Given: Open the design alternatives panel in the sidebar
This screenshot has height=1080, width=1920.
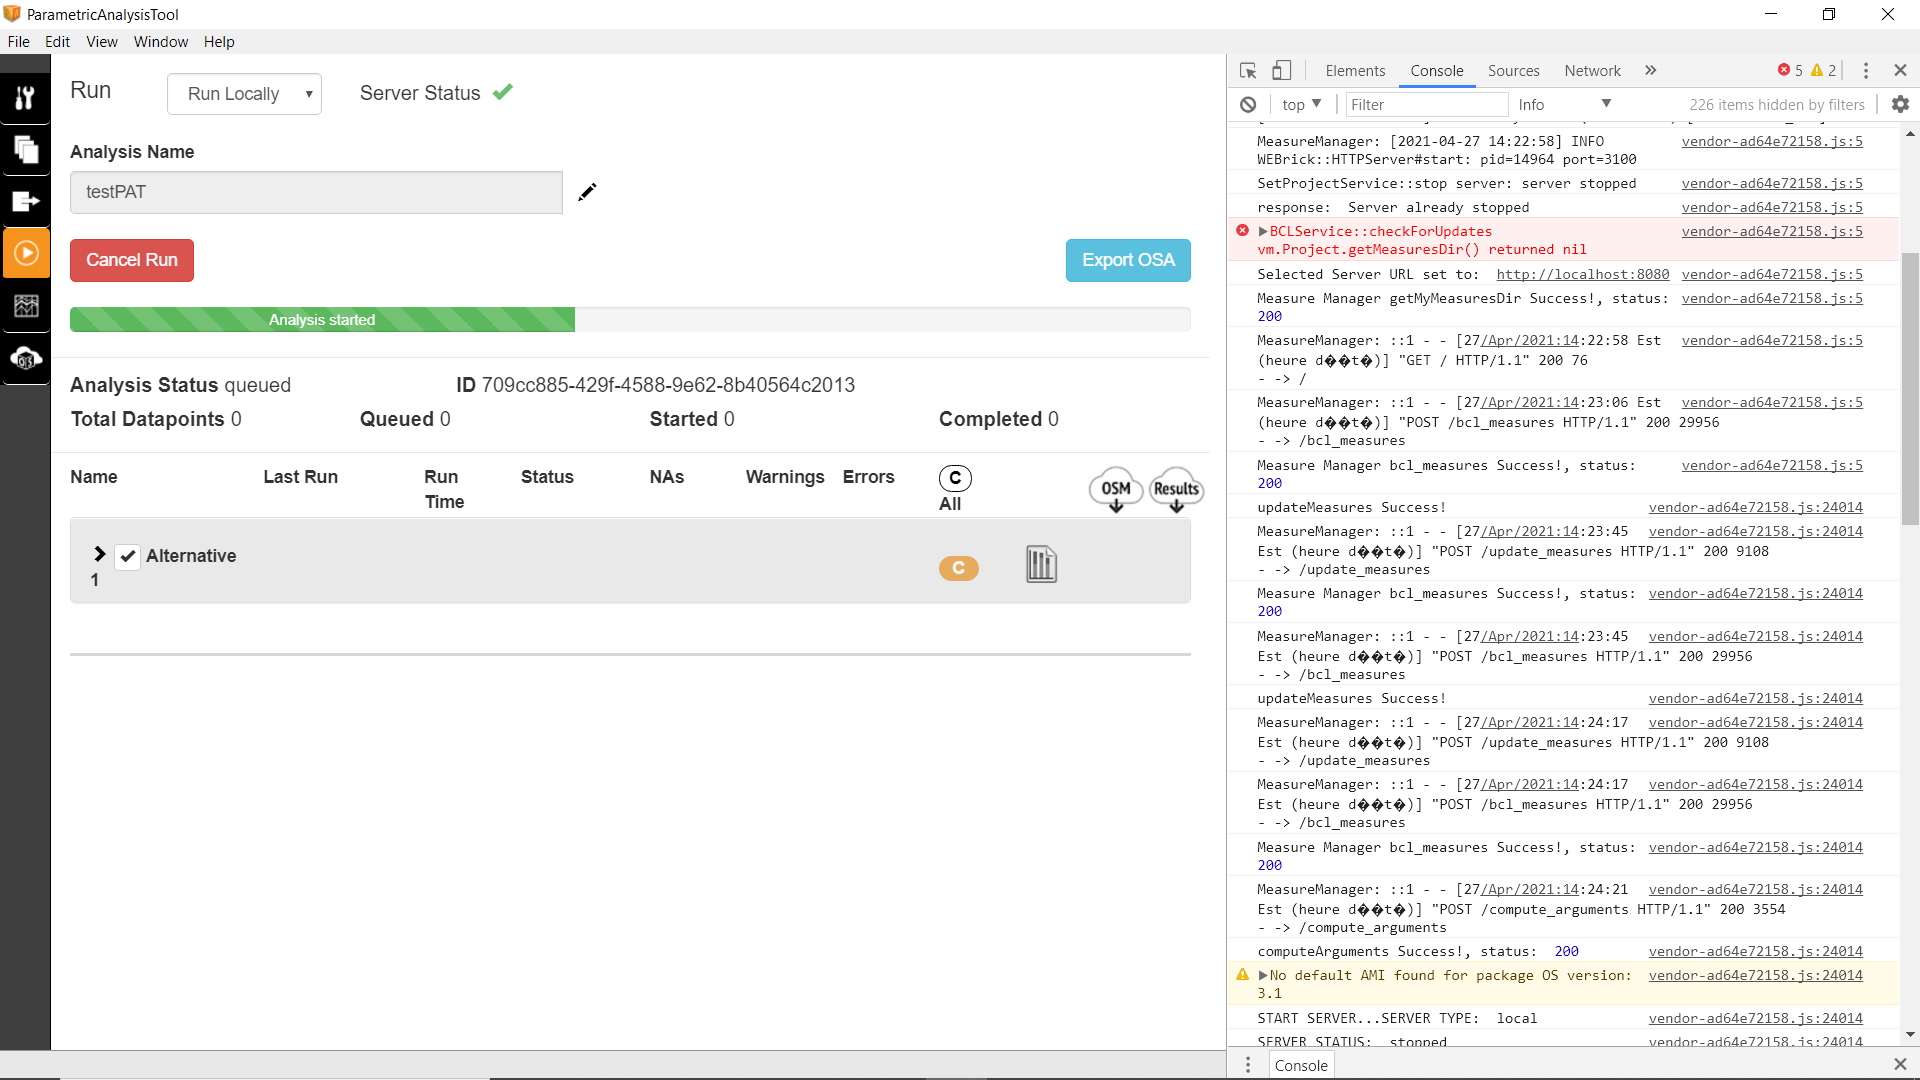Looking at the screenshot, I should (x=27, y=150).
